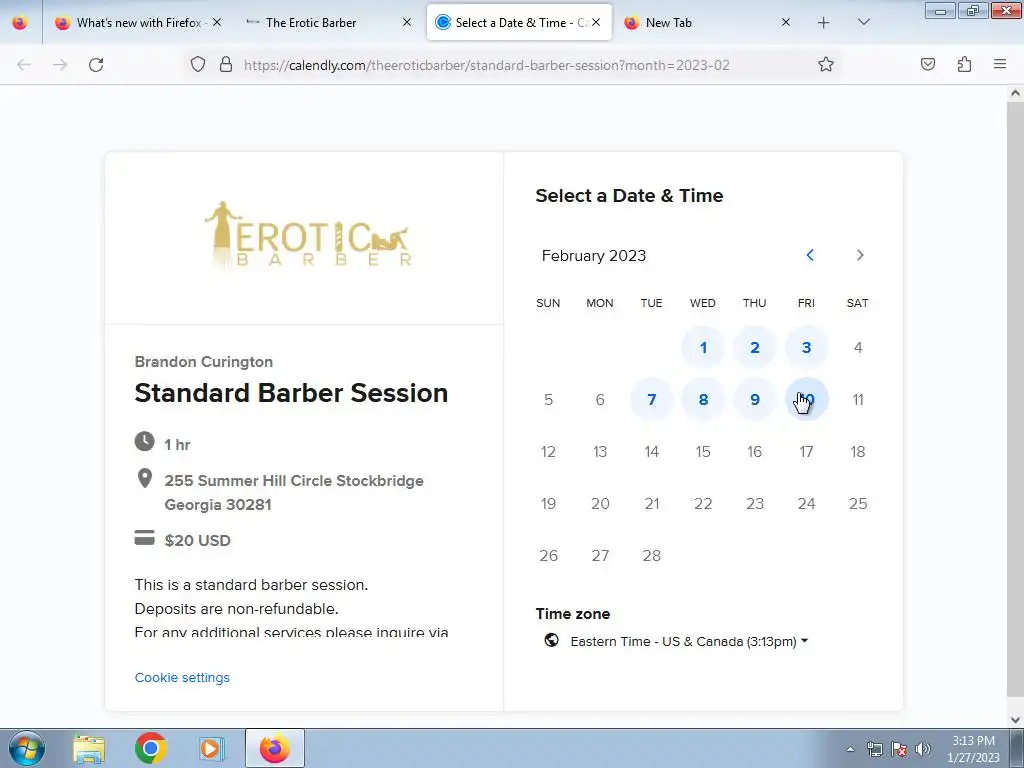Open a new tab with plus button
This screenshot has height=768, width=1024.
click(824, 23)
